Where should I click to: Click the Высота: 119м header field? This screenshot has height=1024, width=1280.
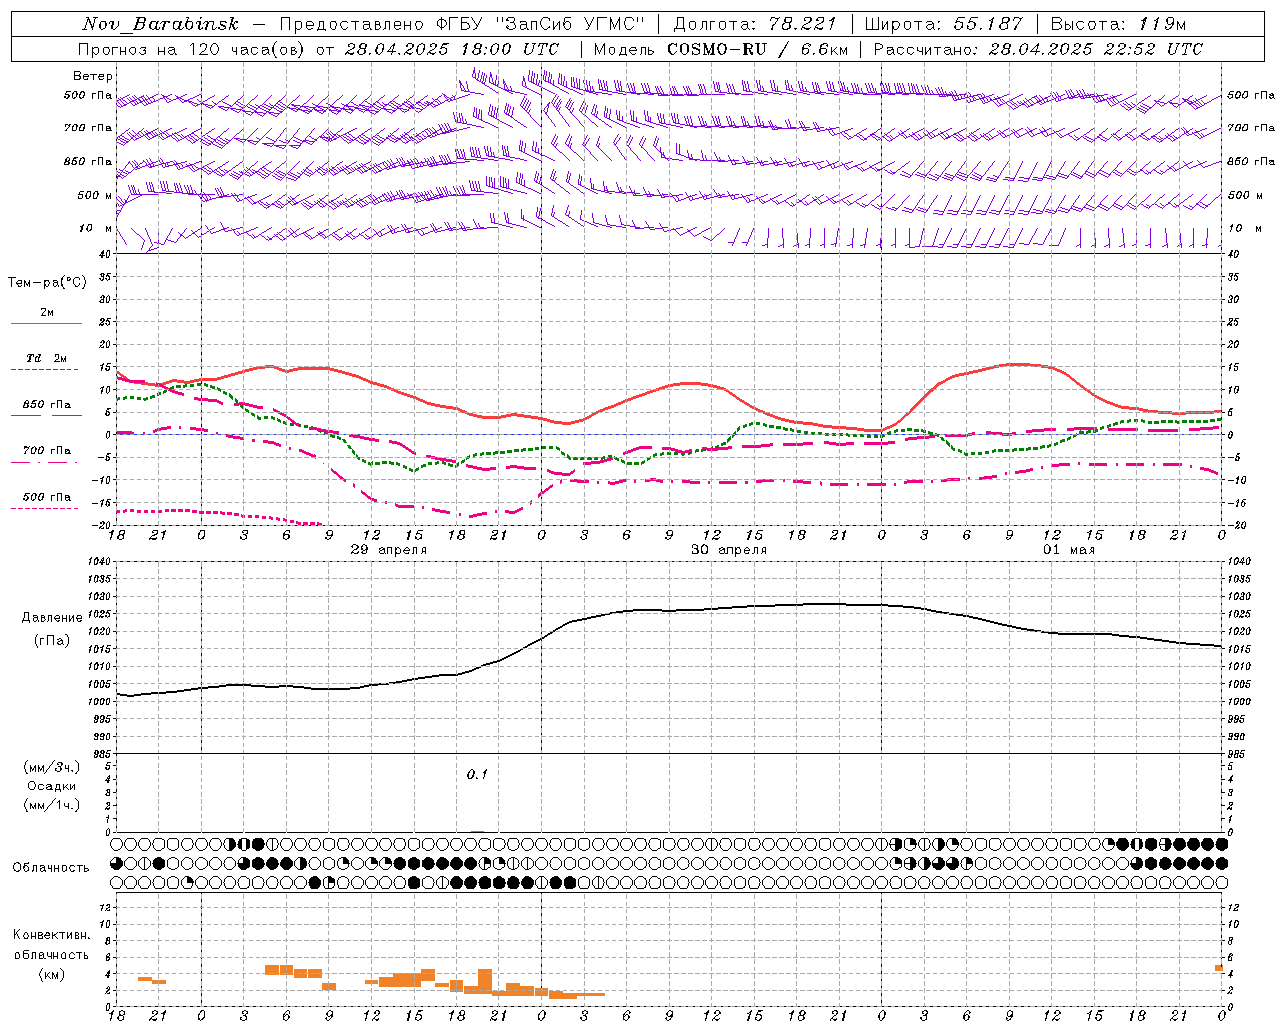pyautogui.click(x=1118, y=24)
